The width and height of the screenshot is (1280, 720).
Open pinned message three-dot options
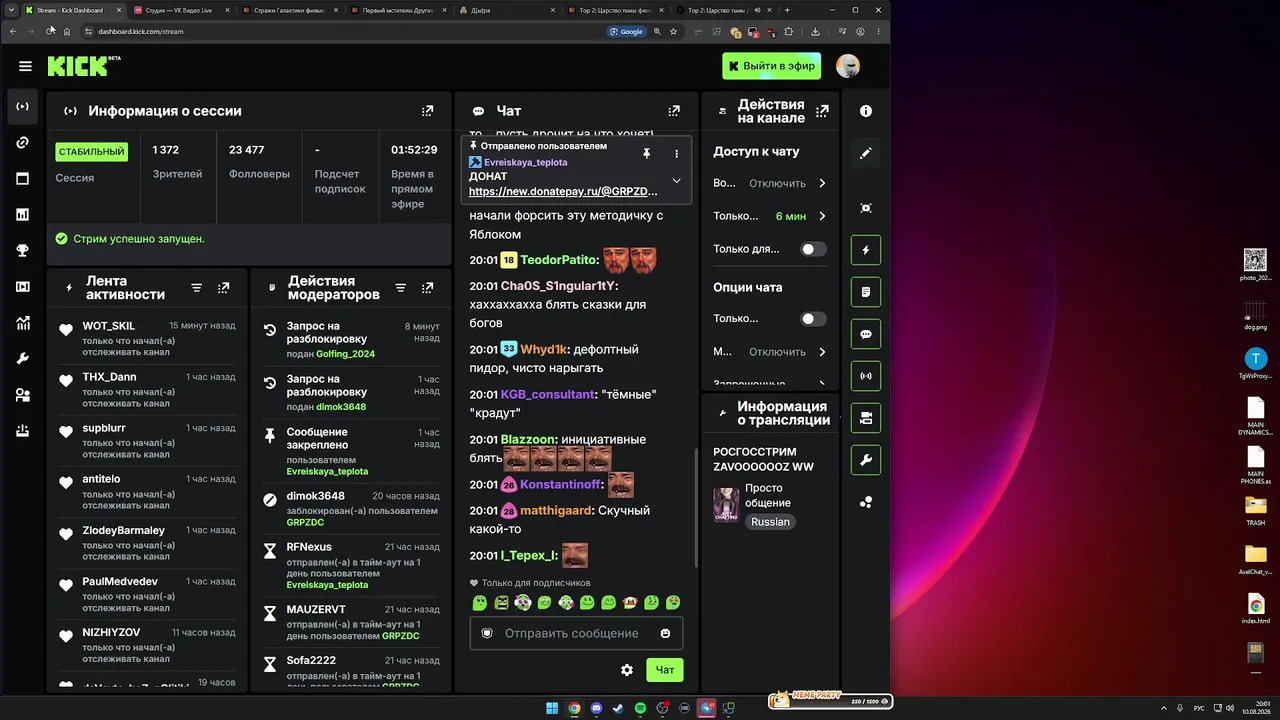point(677,153)
